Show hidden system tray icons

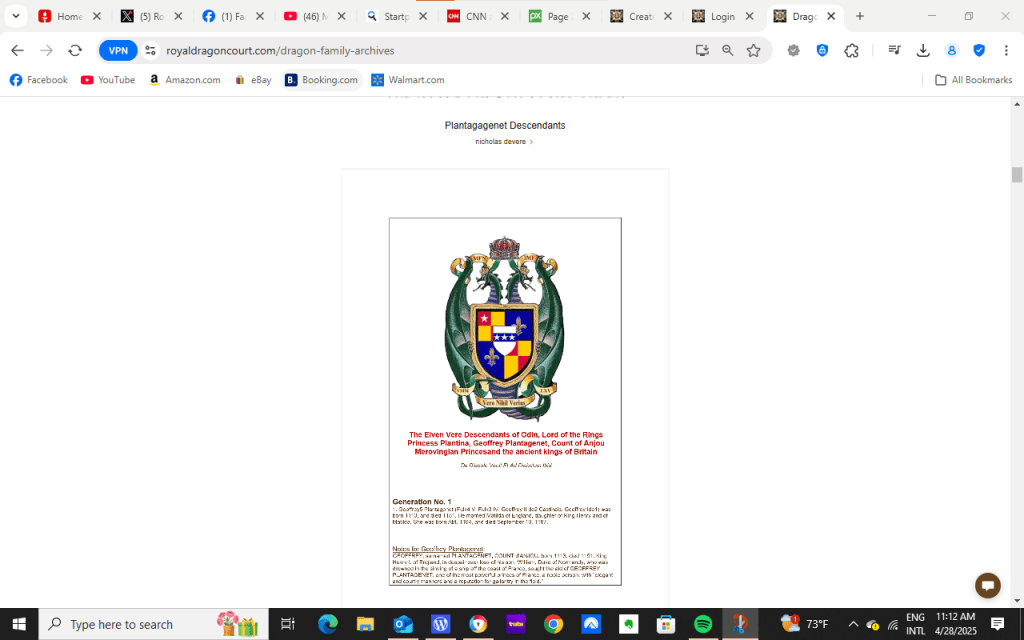853,624
